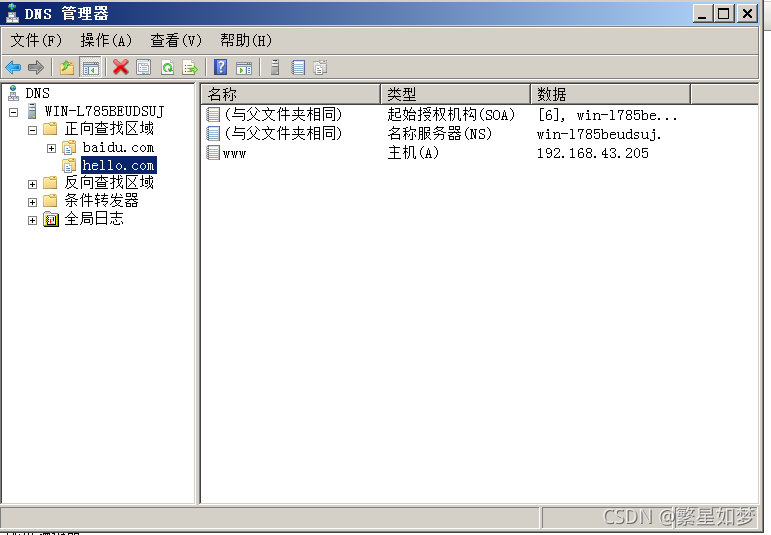Click the forward lookup zones folder icon
The width and height of the screenshot is (771, 535).
coord(50,129)
